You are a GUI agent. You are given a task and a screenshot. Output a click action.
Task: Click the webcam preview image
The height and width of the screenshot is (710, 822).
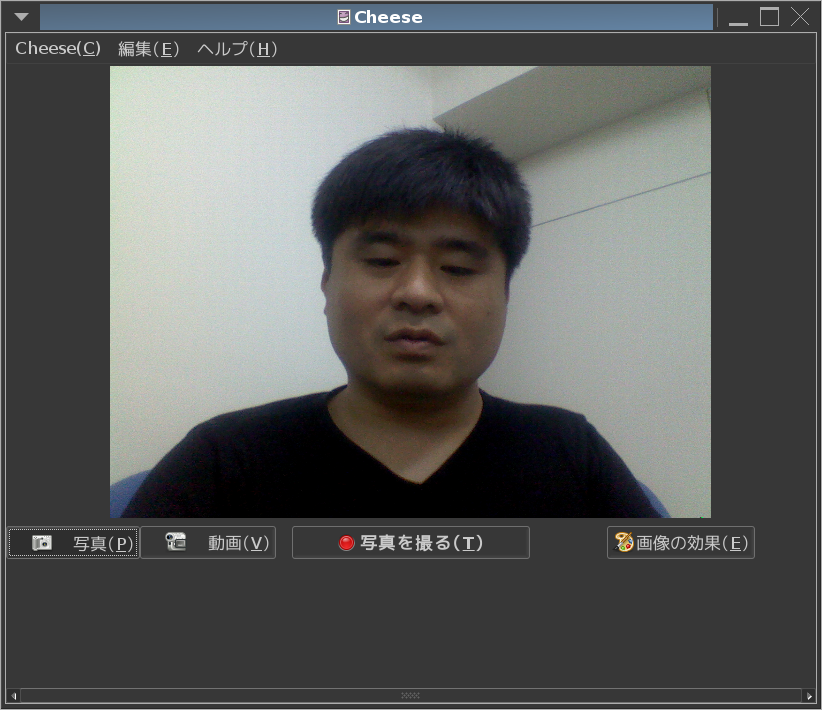[410, 292]
